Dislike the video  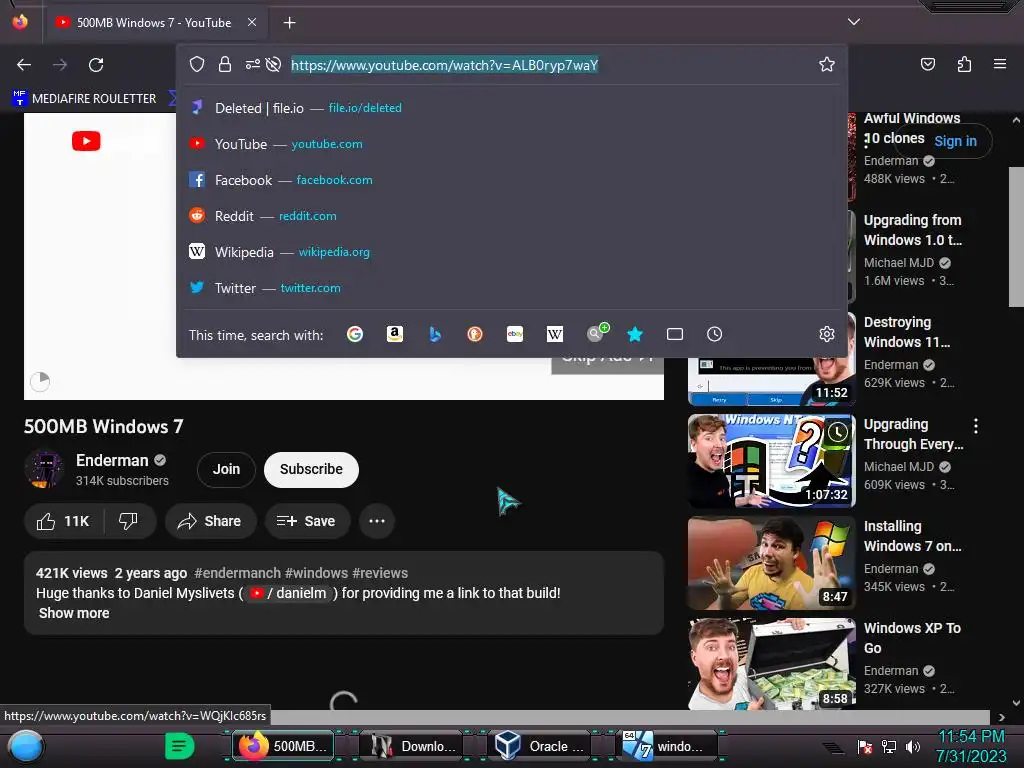(129, 521)
